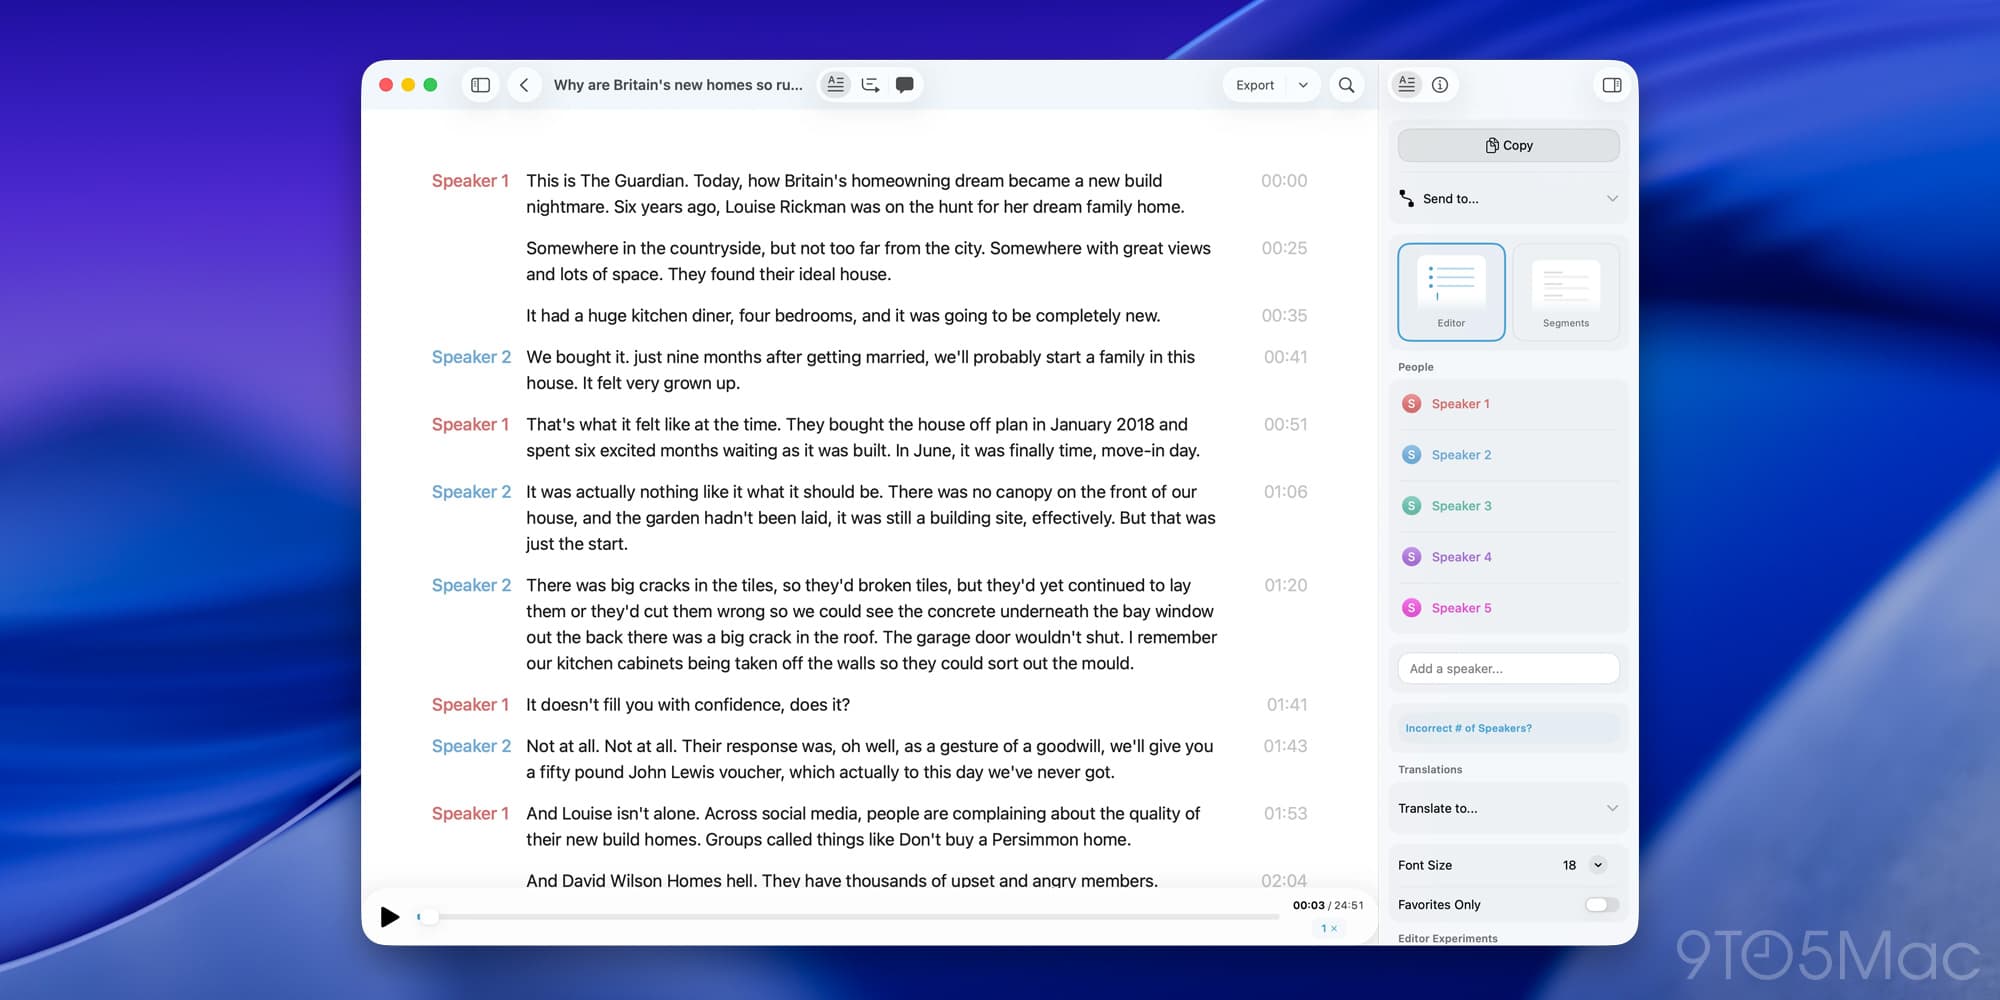
Task: Toggle the left sidebar panel icon
Action: pos(480,85)
